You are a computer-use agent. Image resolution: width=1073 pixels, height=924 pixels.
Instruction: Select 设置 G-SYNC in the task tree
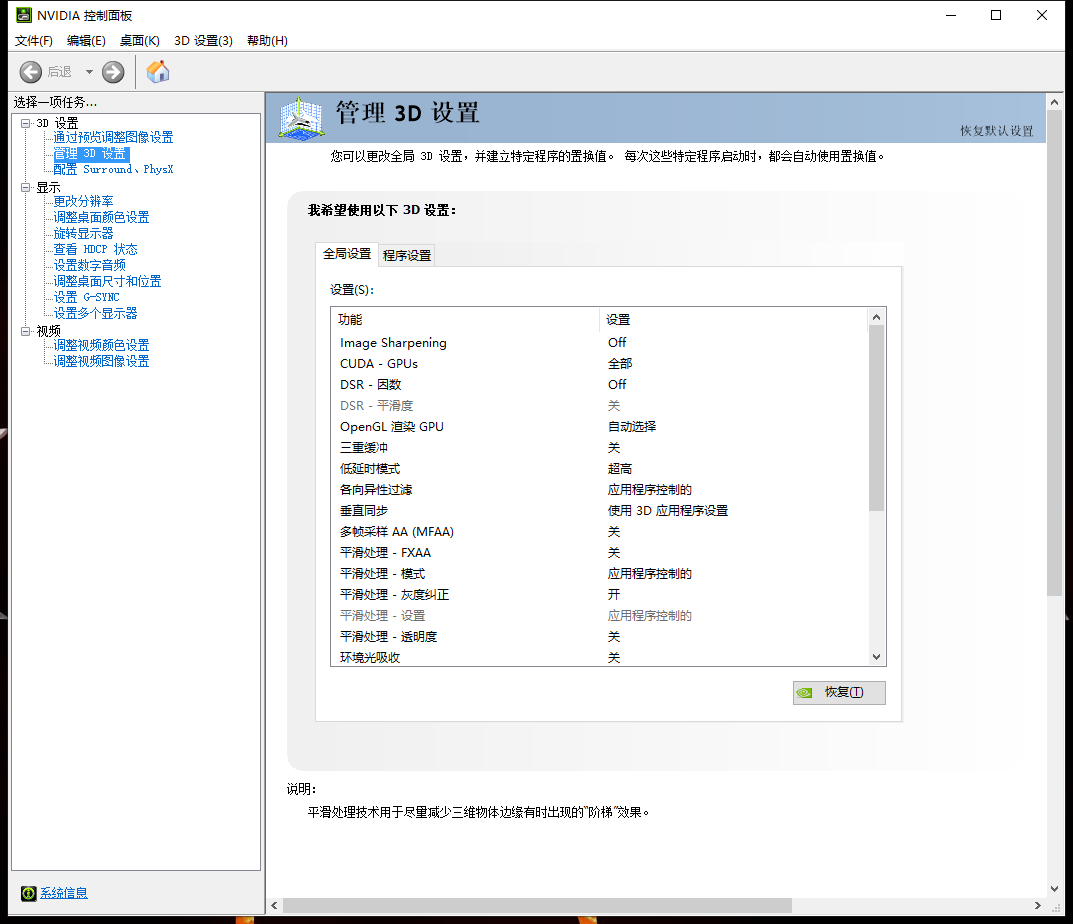[x=83, y=297]
